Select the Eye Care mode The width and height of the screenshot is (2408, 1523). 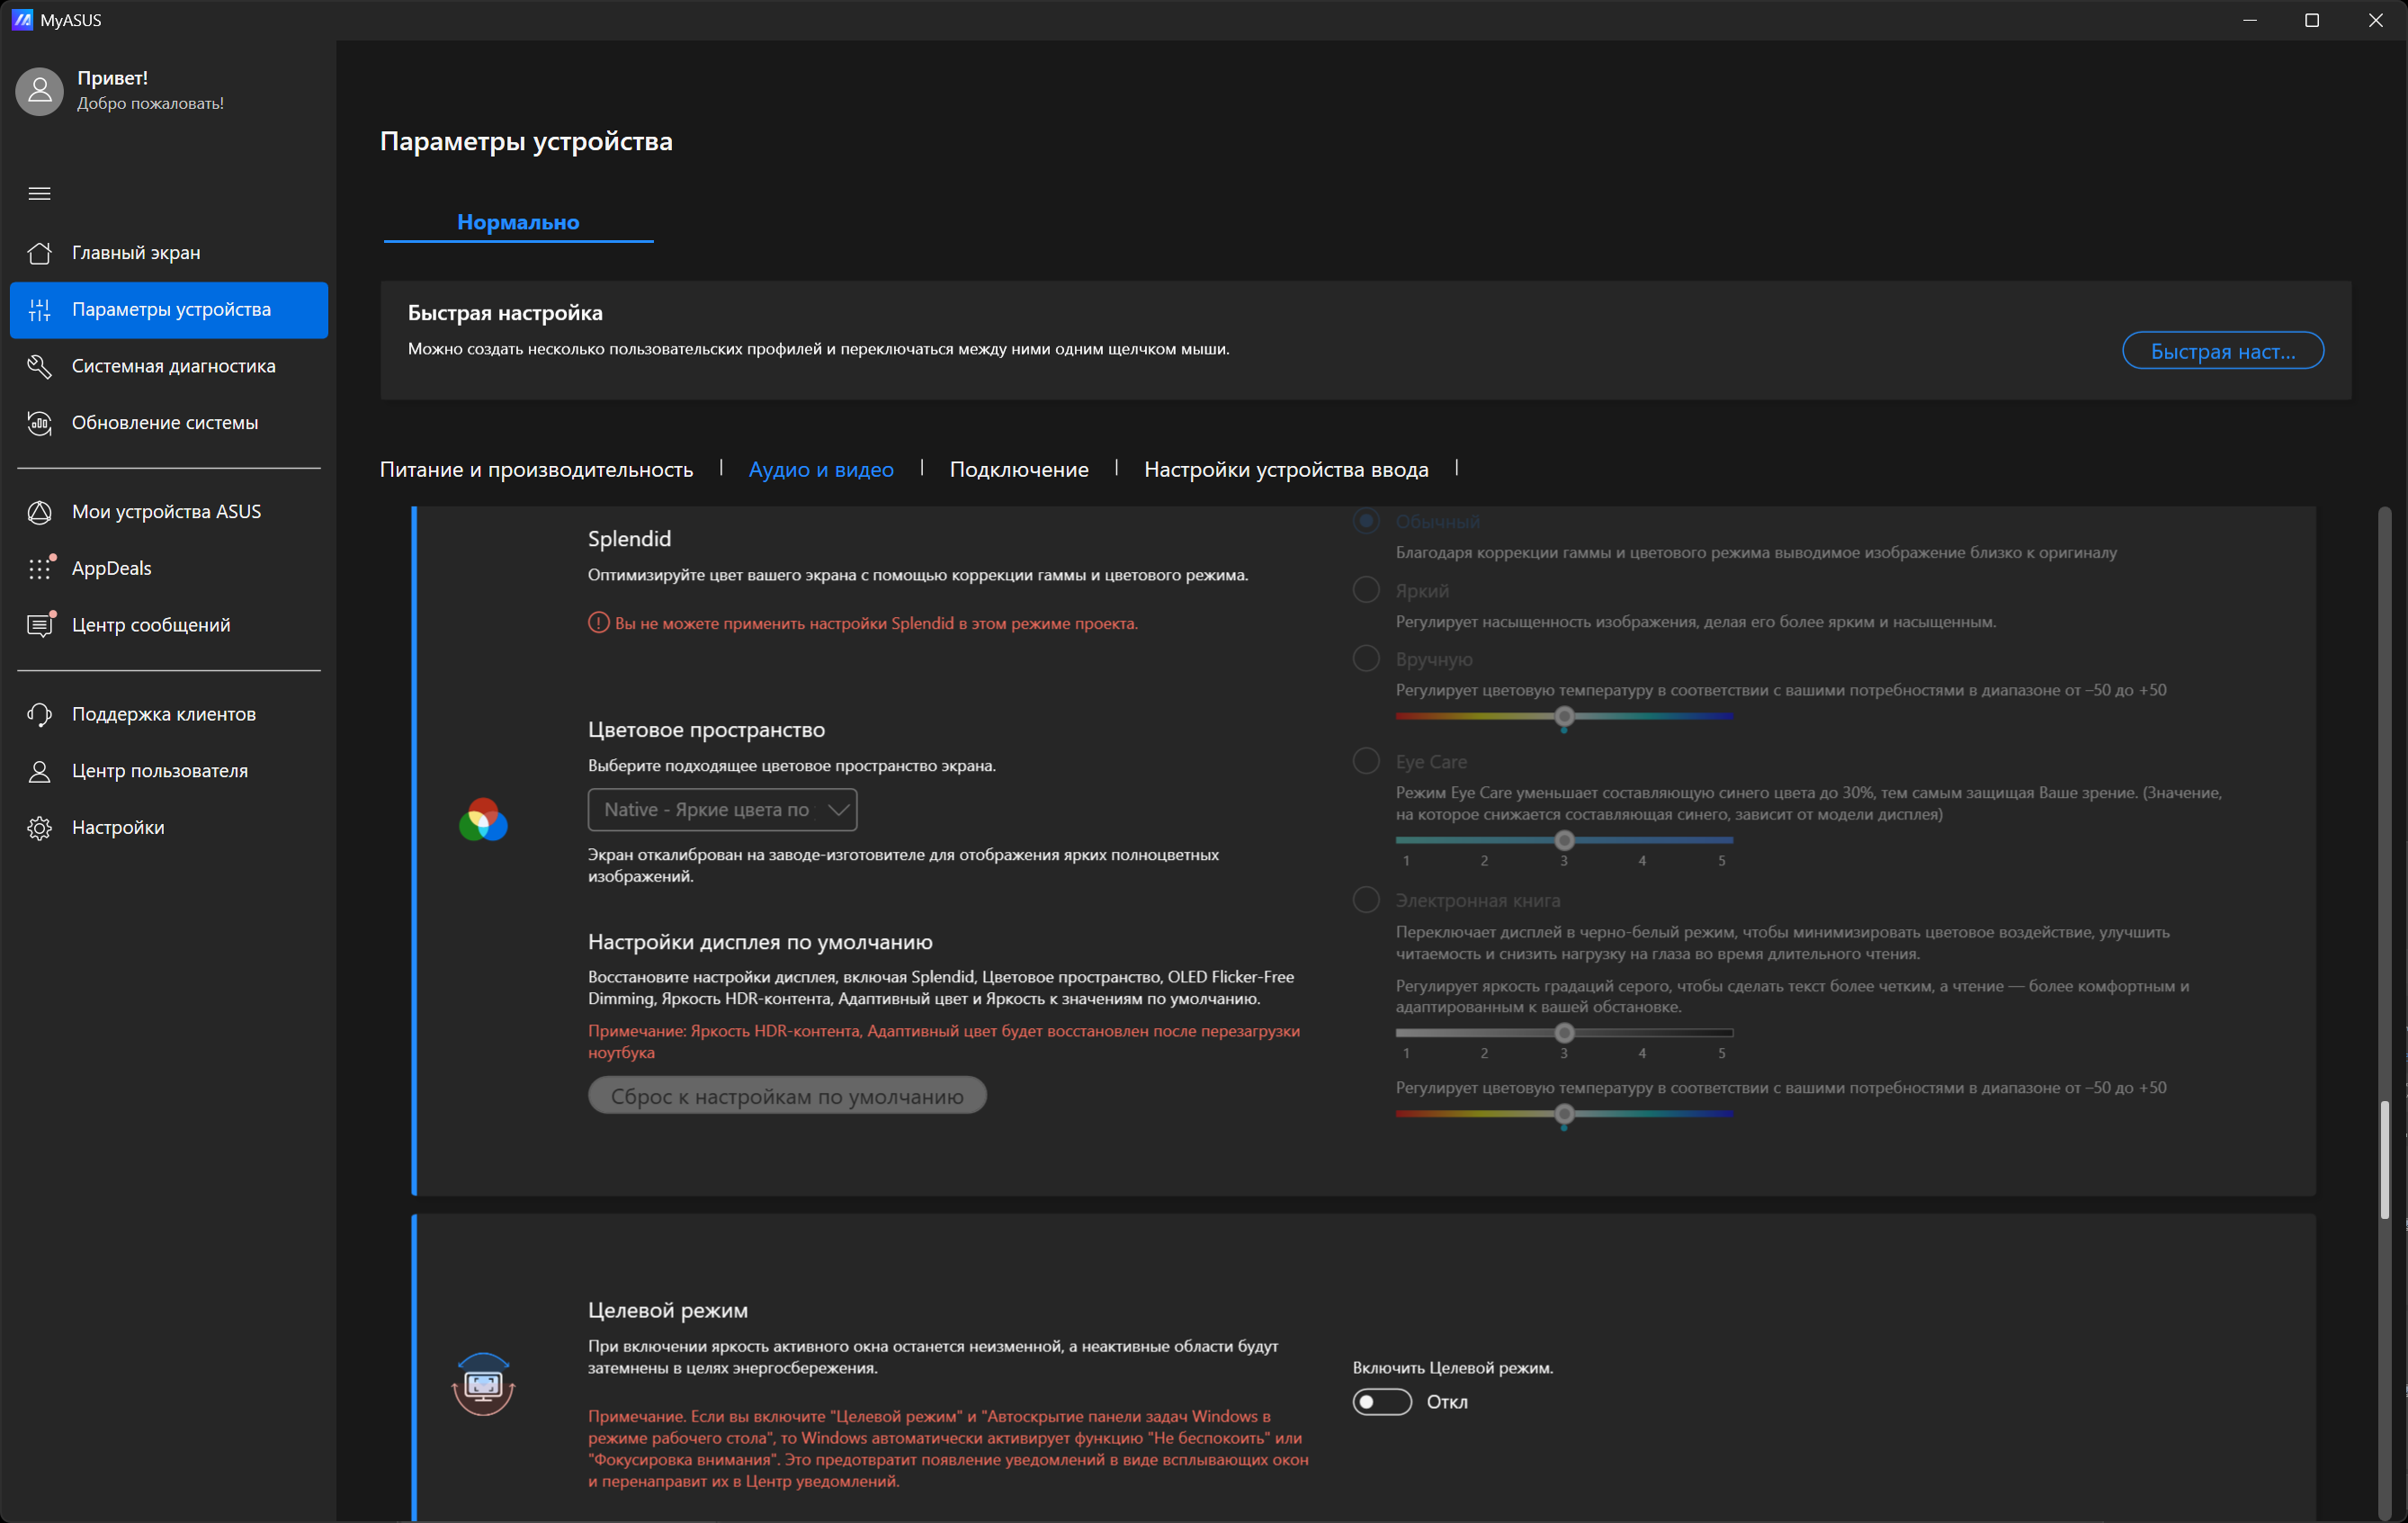[1366, 761]
